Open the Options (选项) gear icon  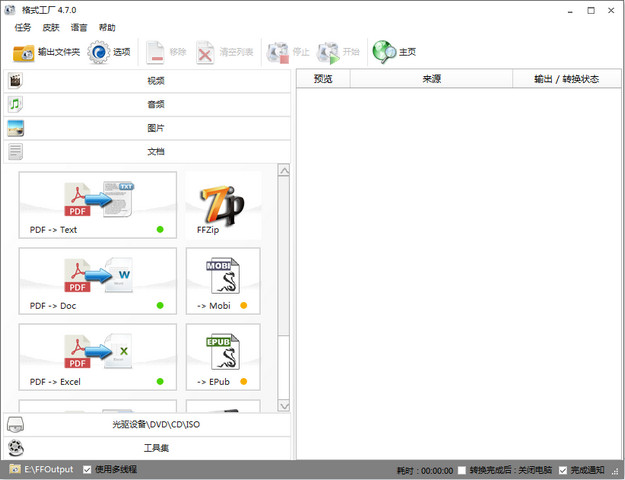(99, 52)
